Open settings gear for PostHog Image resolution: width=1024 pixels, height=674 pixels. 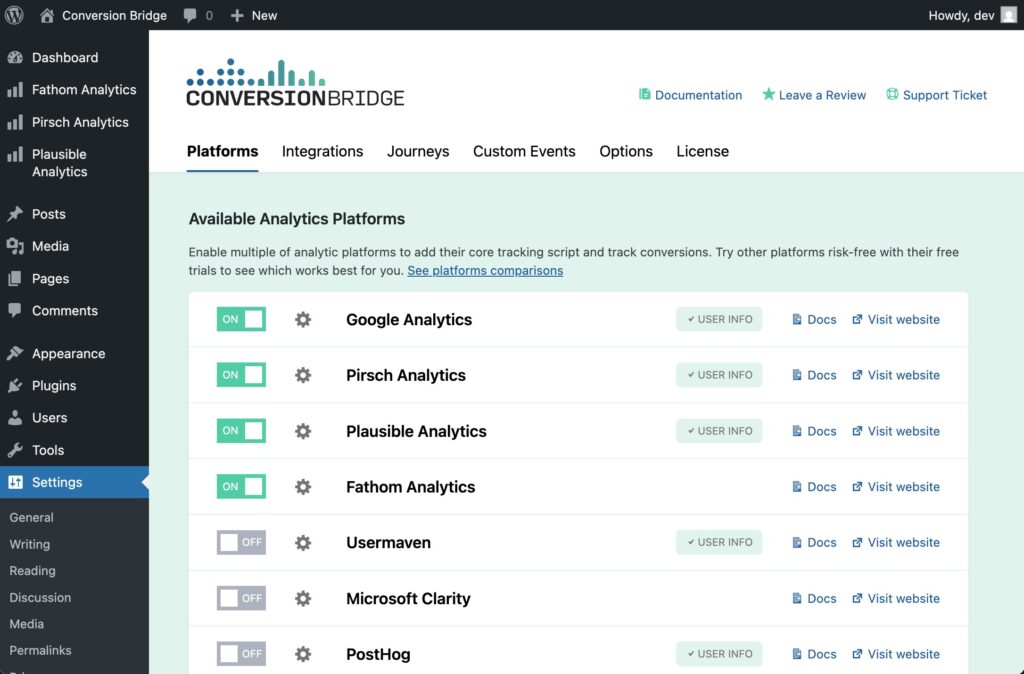[x=302, y=654]
